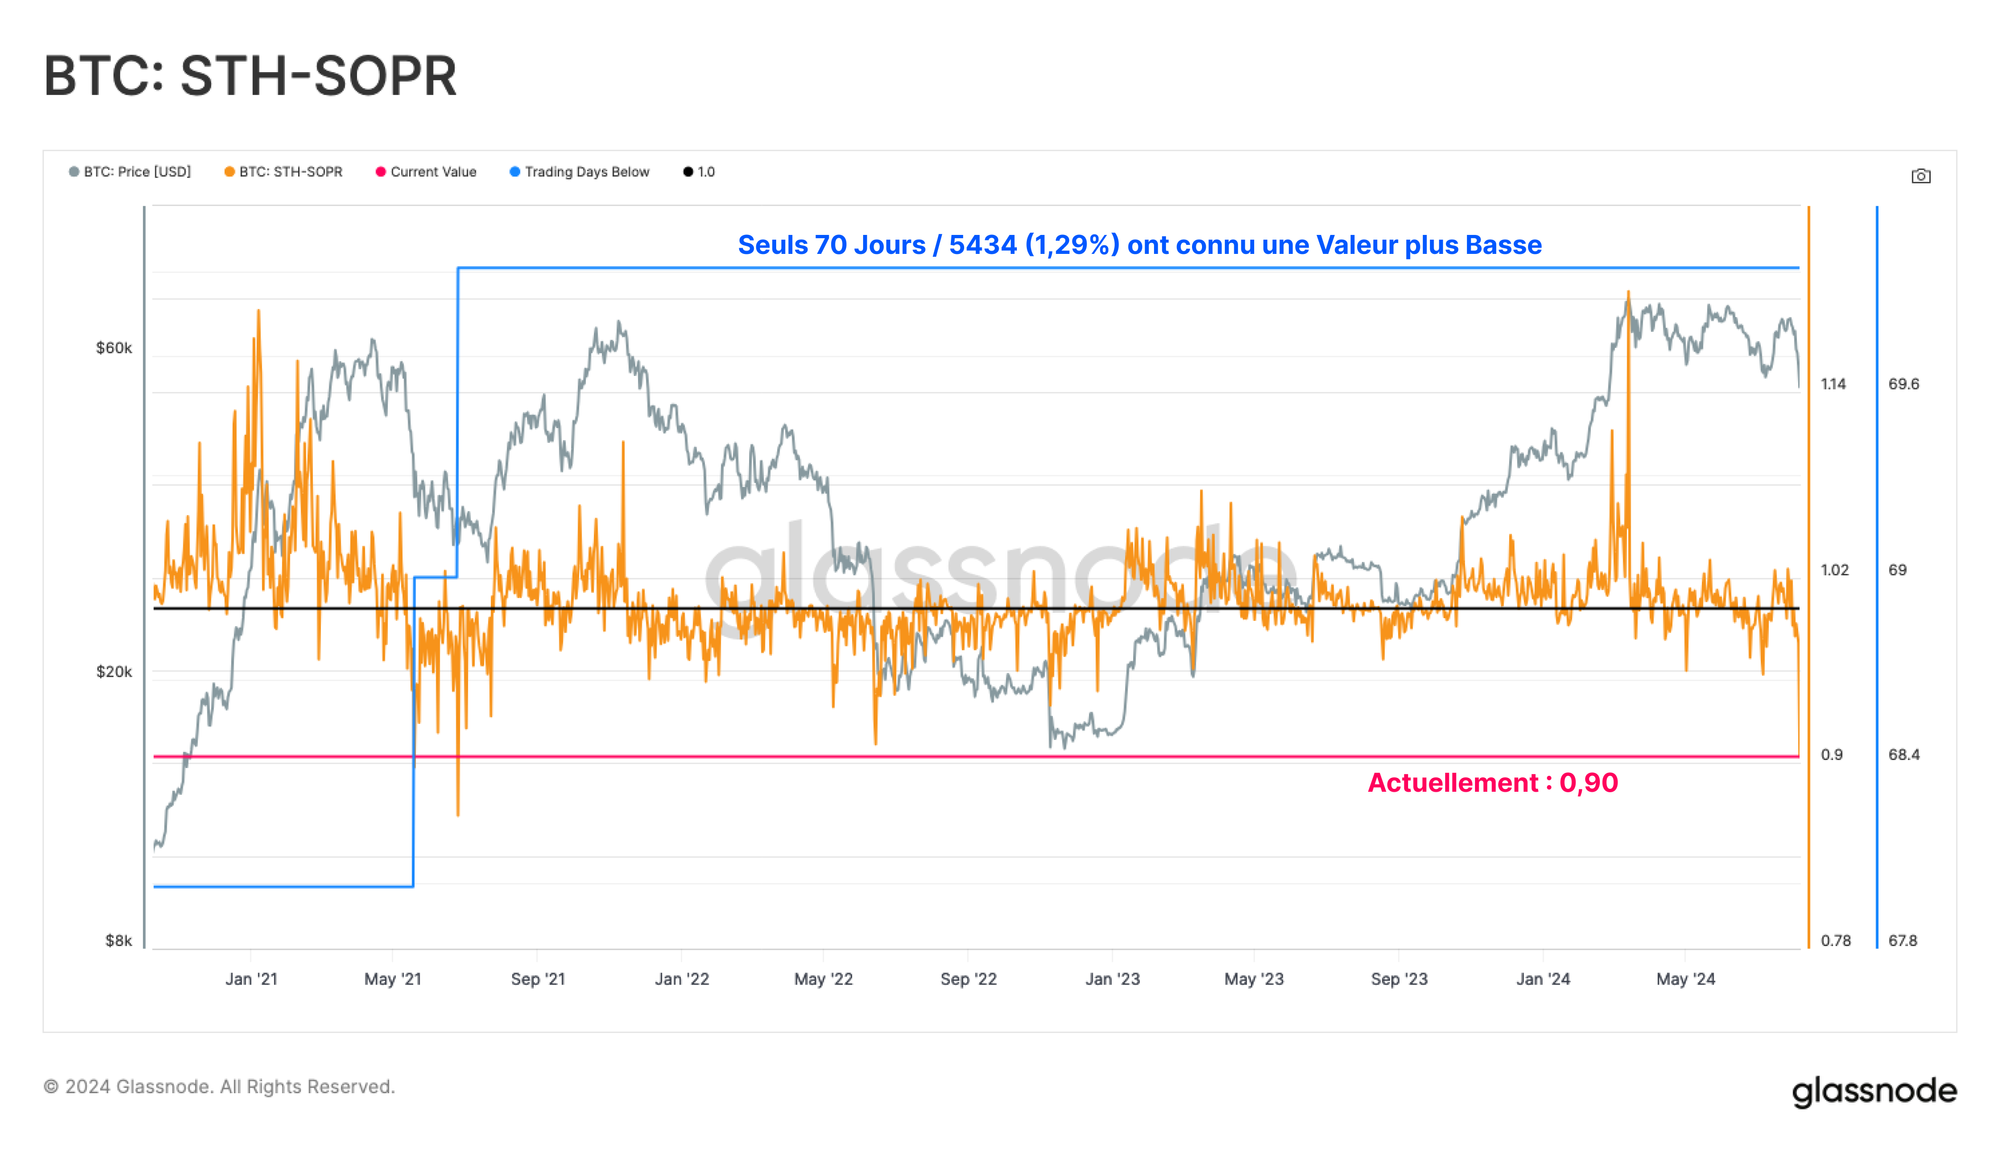
Task: Click the Jan '23 x-axis label
Action: [1112, 979]
